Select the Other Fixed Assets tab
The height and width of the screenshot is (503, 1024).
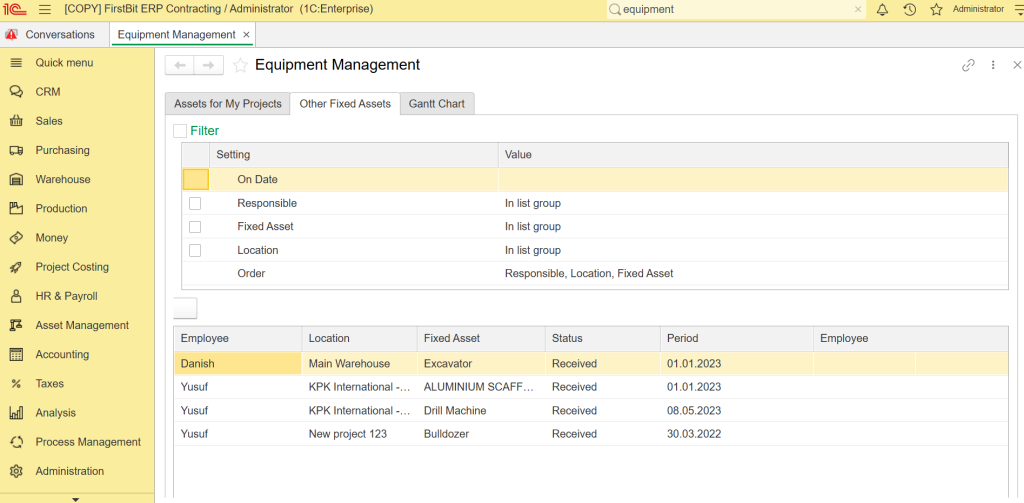point(345,104)
